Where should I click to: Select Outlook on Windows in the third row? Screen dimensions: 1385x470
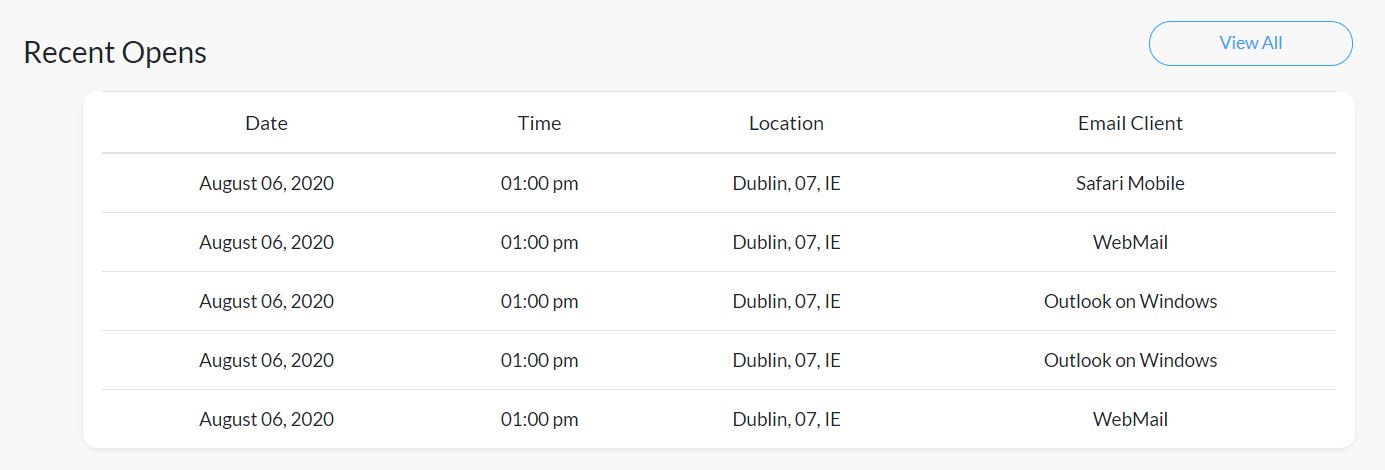1130,301
